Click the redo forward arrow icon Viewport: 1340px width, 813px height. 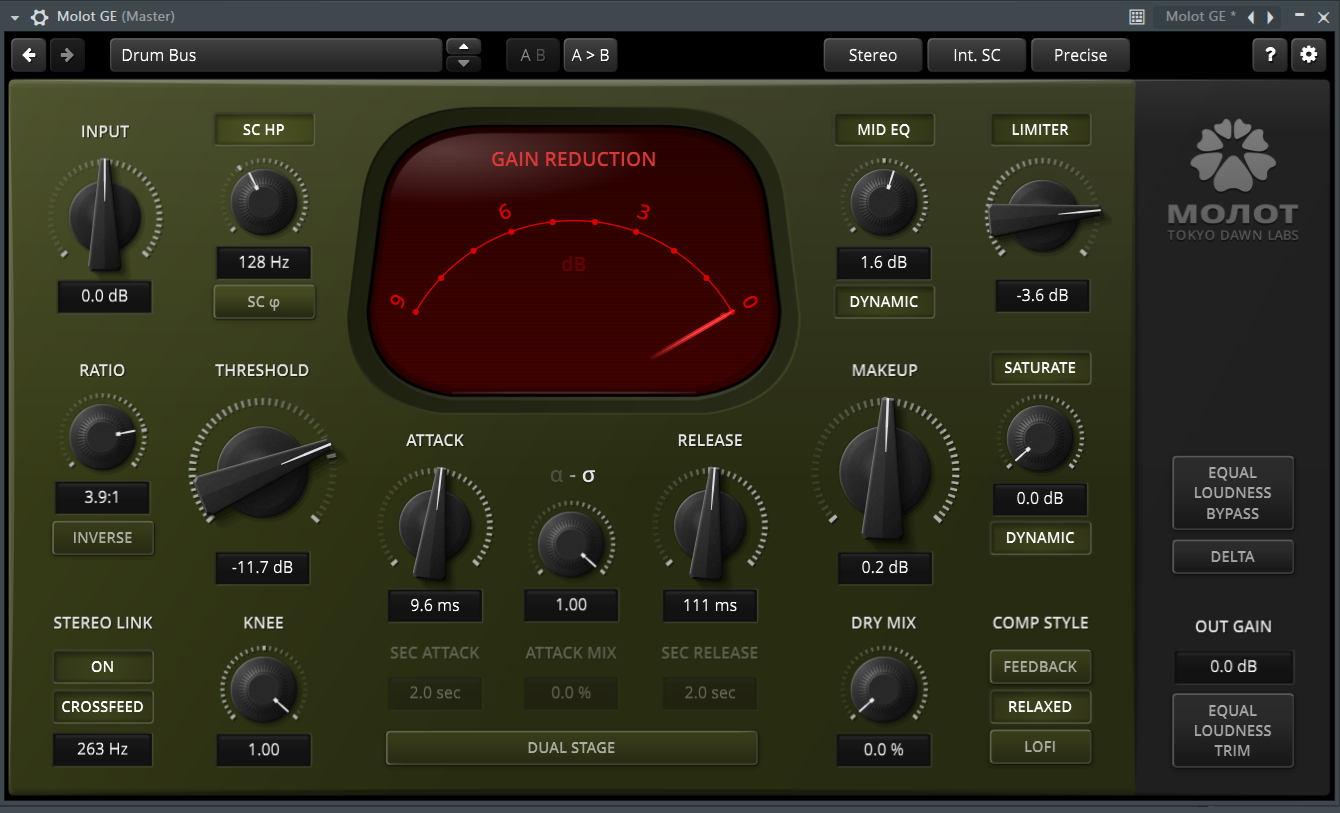67,55
